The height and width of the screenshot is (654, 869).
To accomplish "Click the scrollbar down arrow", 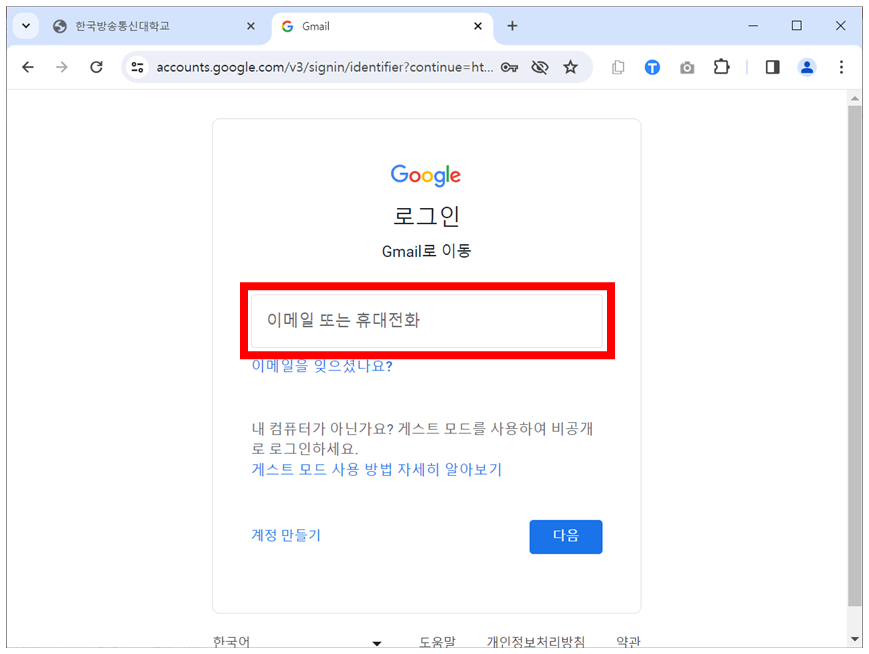I will click(x=855, y=640).
